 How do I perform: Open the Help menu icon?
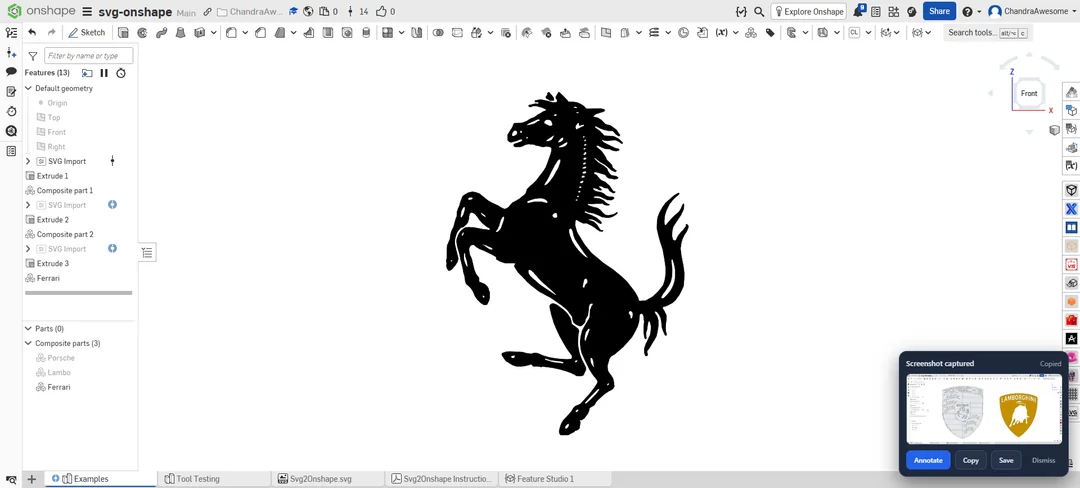tap(967, 12)
